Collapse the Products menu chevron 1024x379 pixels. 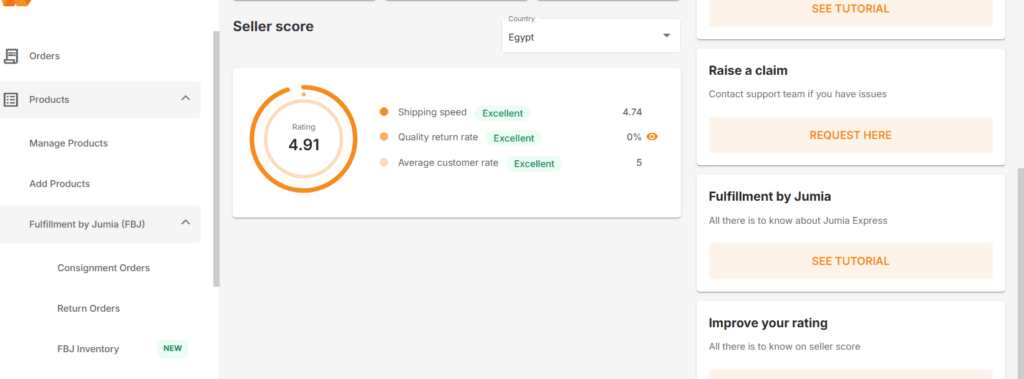185,98
